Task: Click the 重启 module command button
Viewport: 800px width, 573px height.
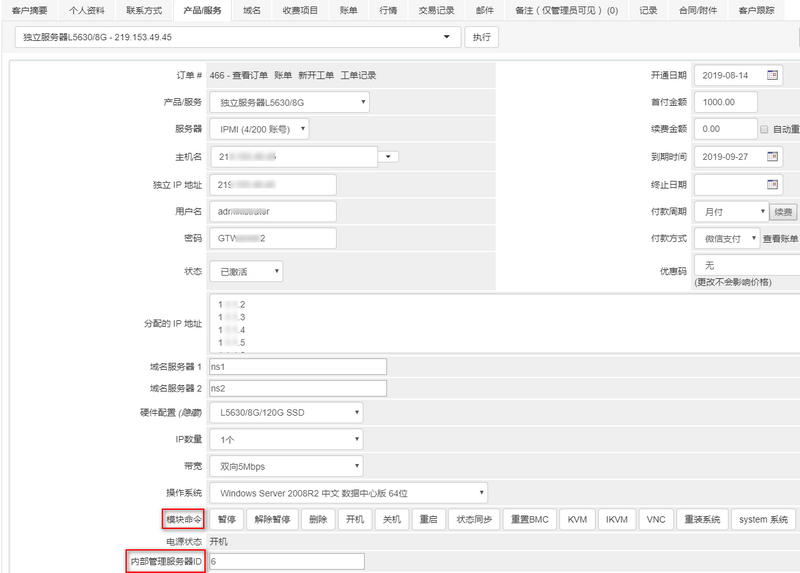Action: click(x=429, y=519)
